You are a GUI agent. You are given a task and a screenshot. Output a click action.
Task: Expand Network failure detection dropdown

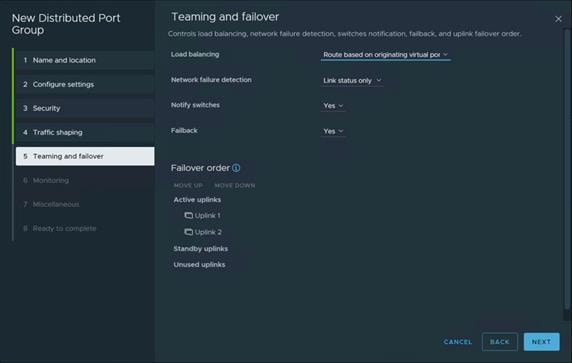coord(352,80)
